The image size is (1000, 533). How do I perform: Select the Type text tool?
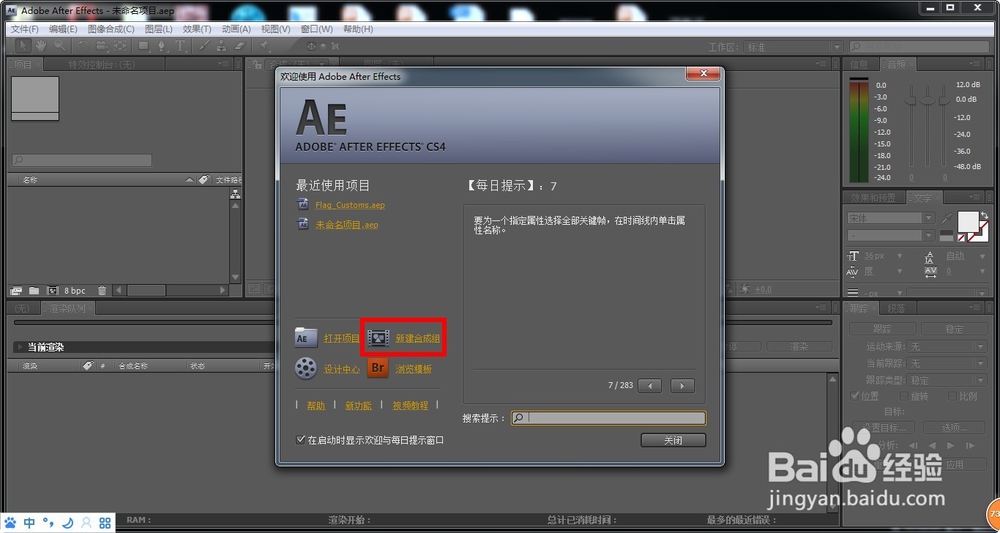[x=180, y=46]
